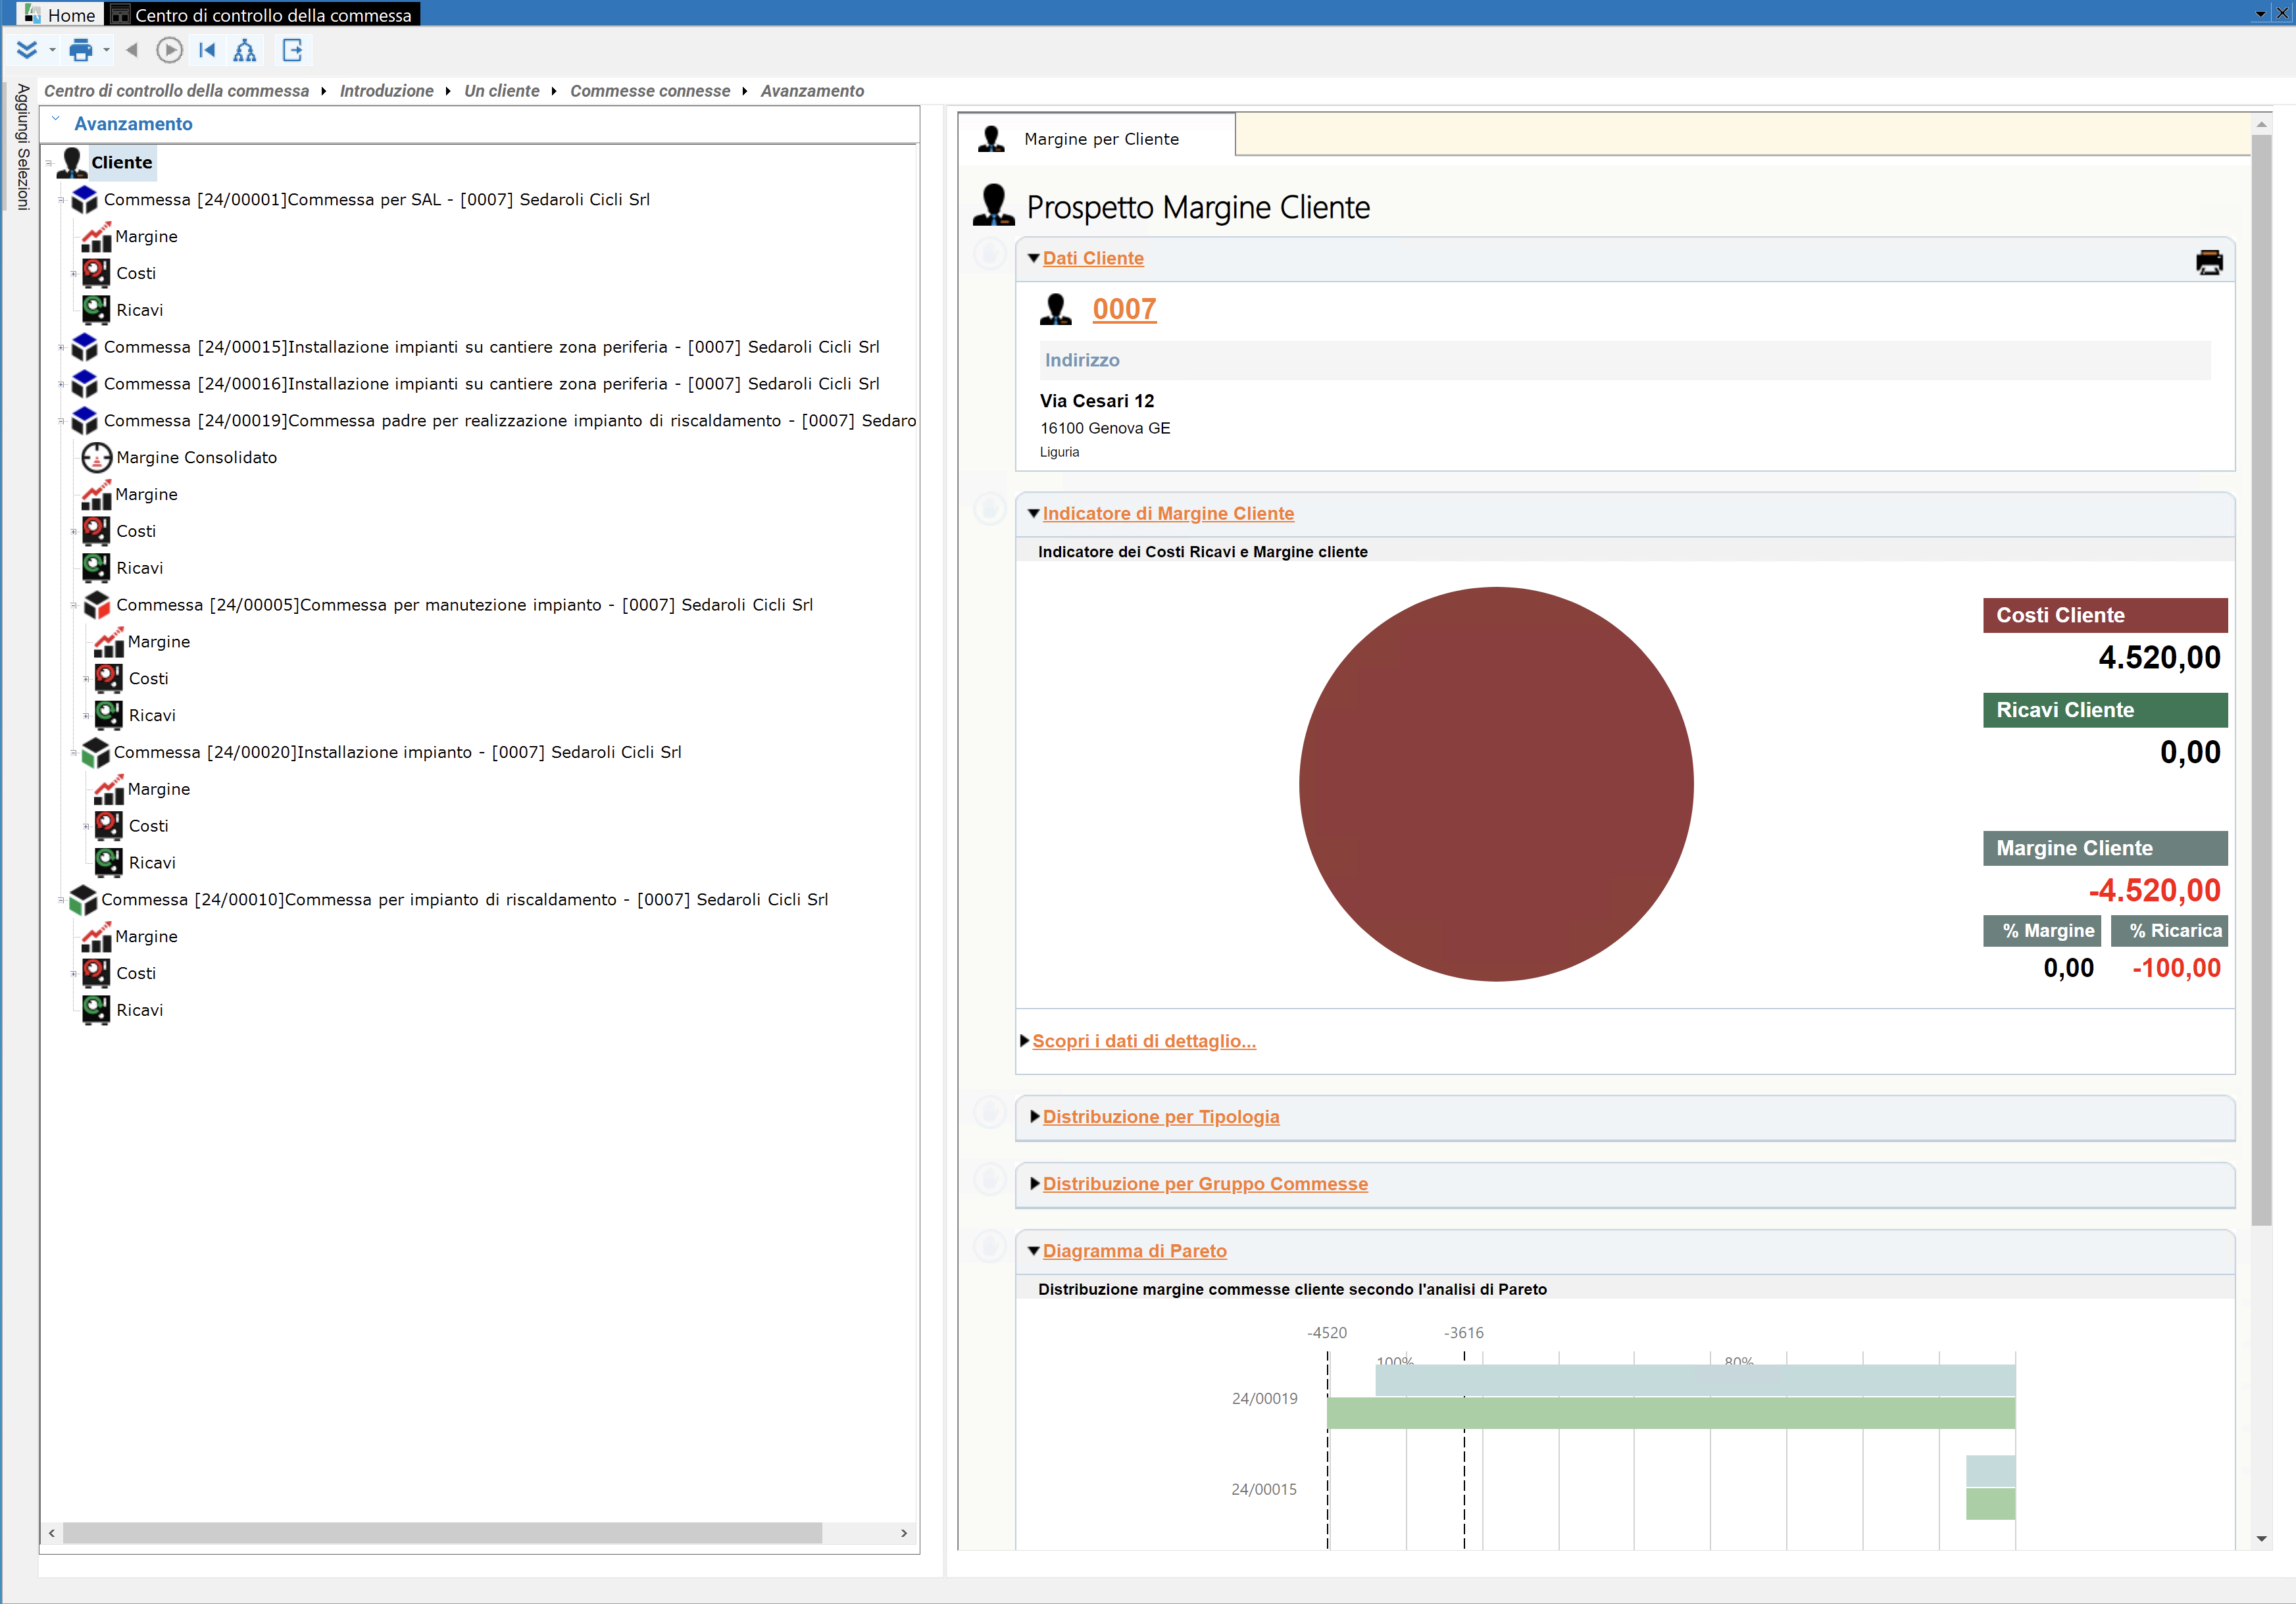Image resolution: width=2296 pixels, height=1604 pixels.
Task: Open dropdown arrow next to double-chevron icon
Action: point(52,50)
